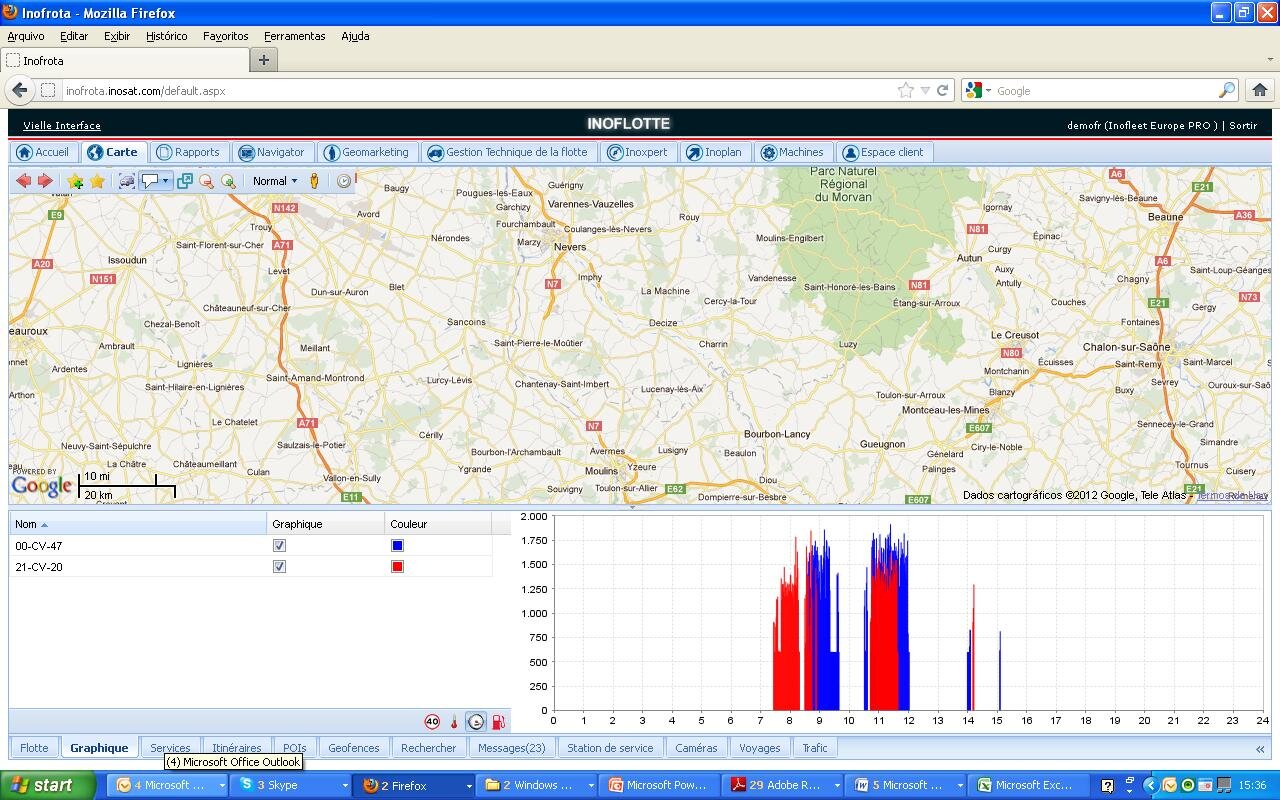The width and height of the screenshot is (1280, 800).
Task: Collapse the bottom panel with double chevron
Action: pos(1259,749)
